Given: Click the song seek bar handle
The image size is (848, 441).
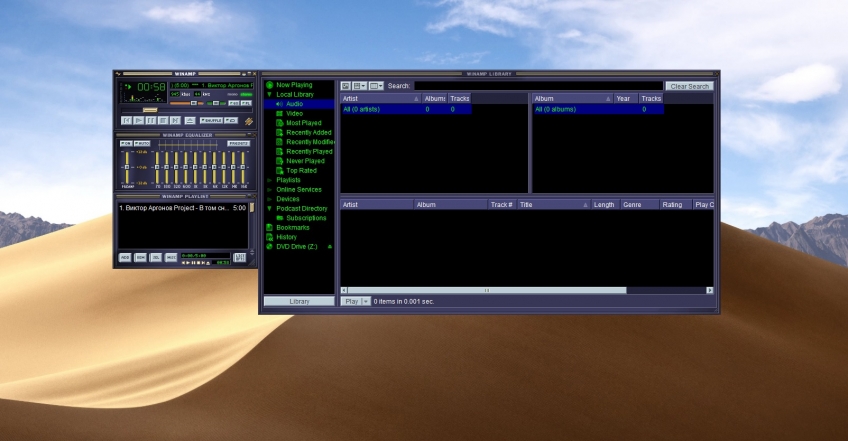Looking at the screenshot, I should 150,110.
